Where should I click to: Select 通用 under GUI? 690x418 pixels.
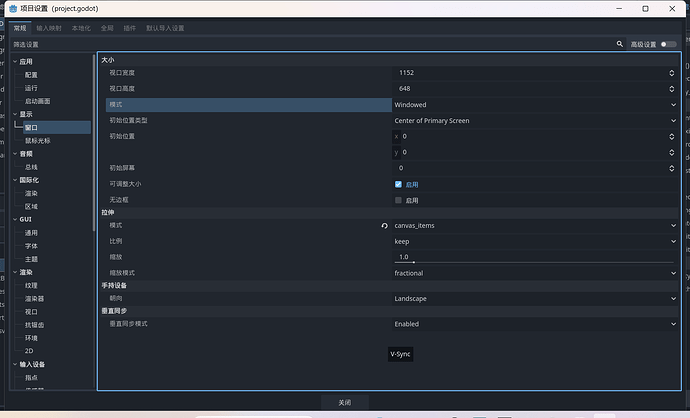[x=31, y=233]
